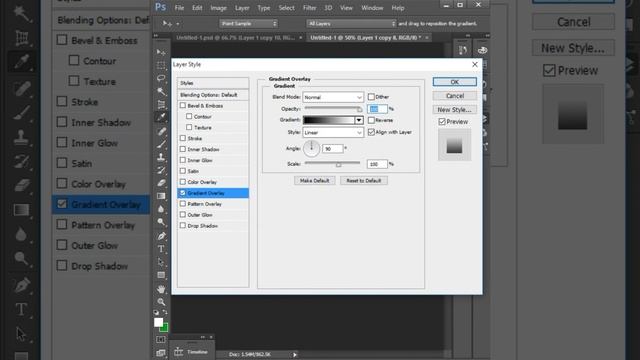The height and width of the screenshot is (360, 640).
Task: Uncheck Align with Layer
Action: point(371,132)
